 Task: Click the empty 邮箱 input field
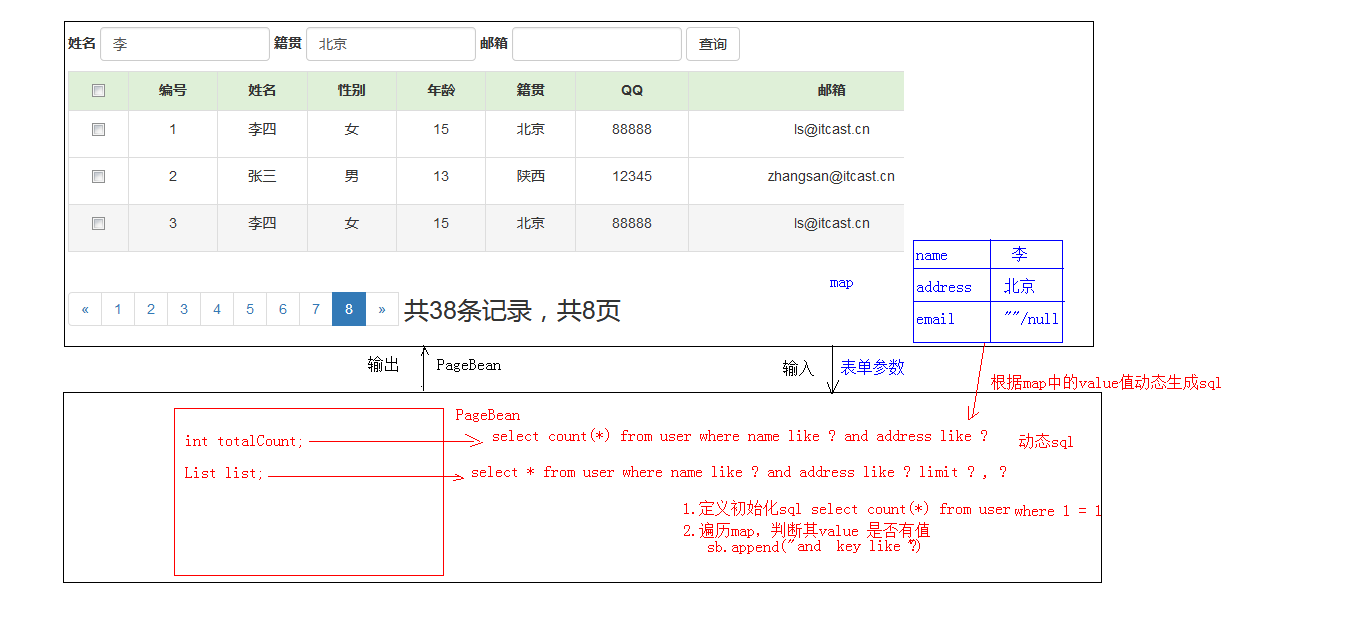click(x=597, y=44)
